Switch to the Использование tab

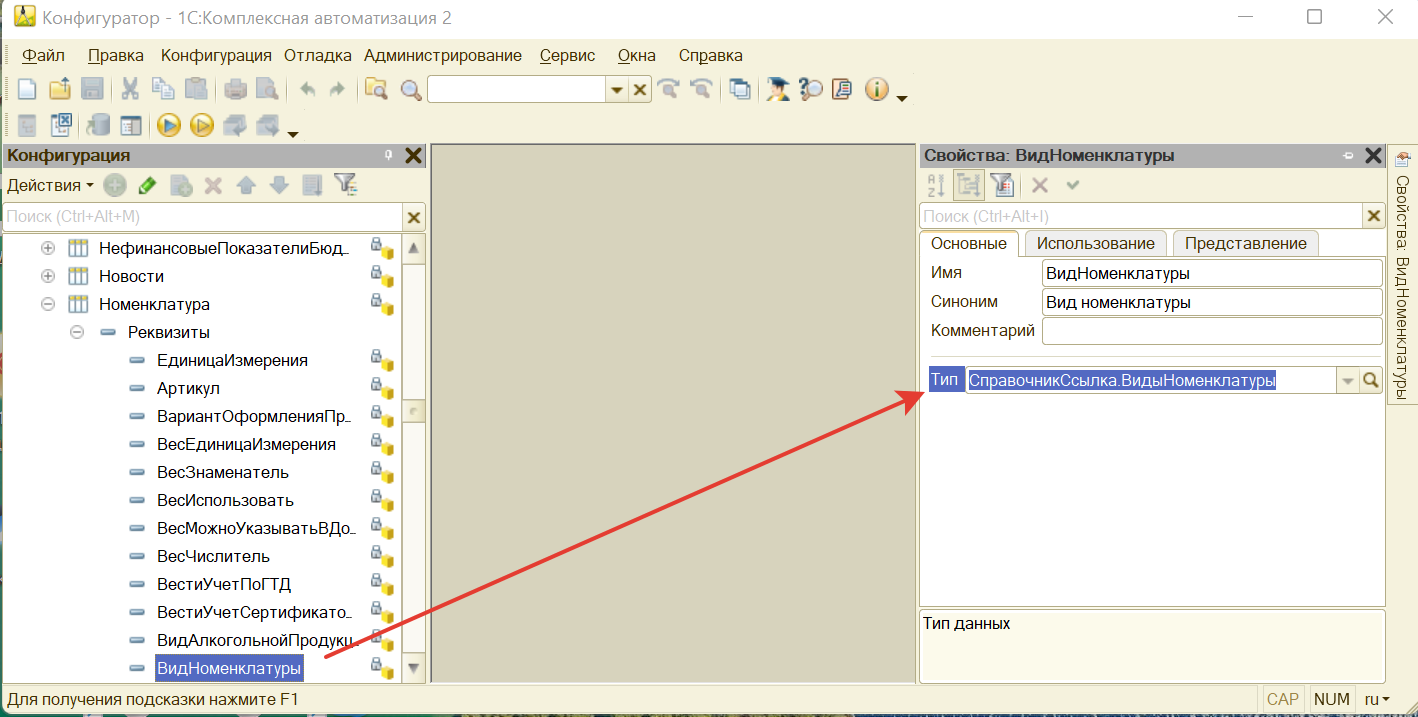point(1096,243)
